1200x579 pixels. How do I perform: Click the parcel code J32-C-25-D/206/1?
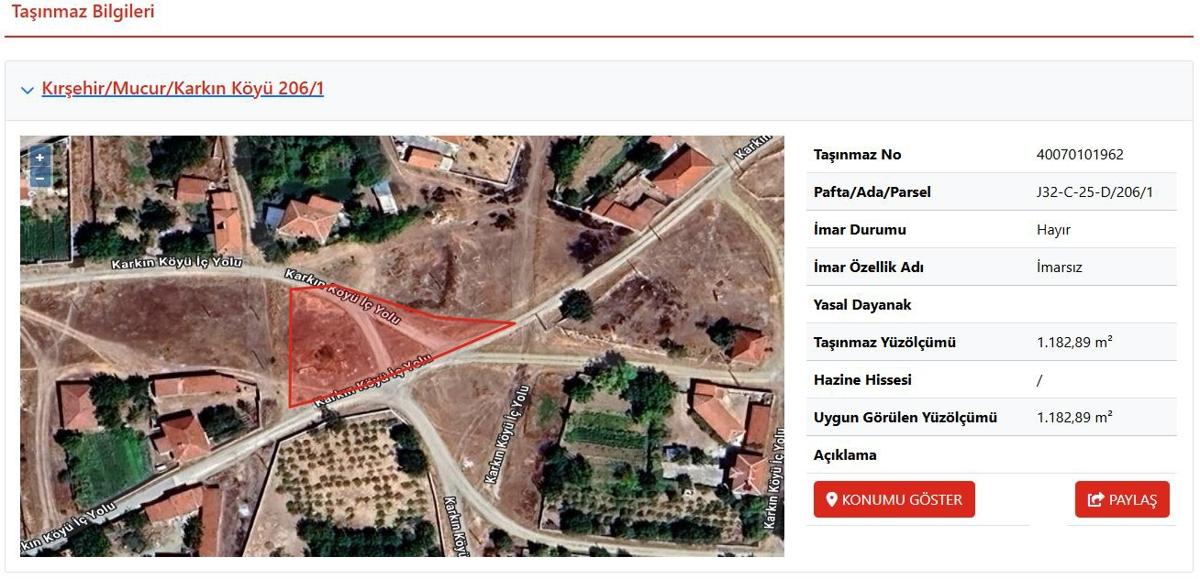point(1095,192)
